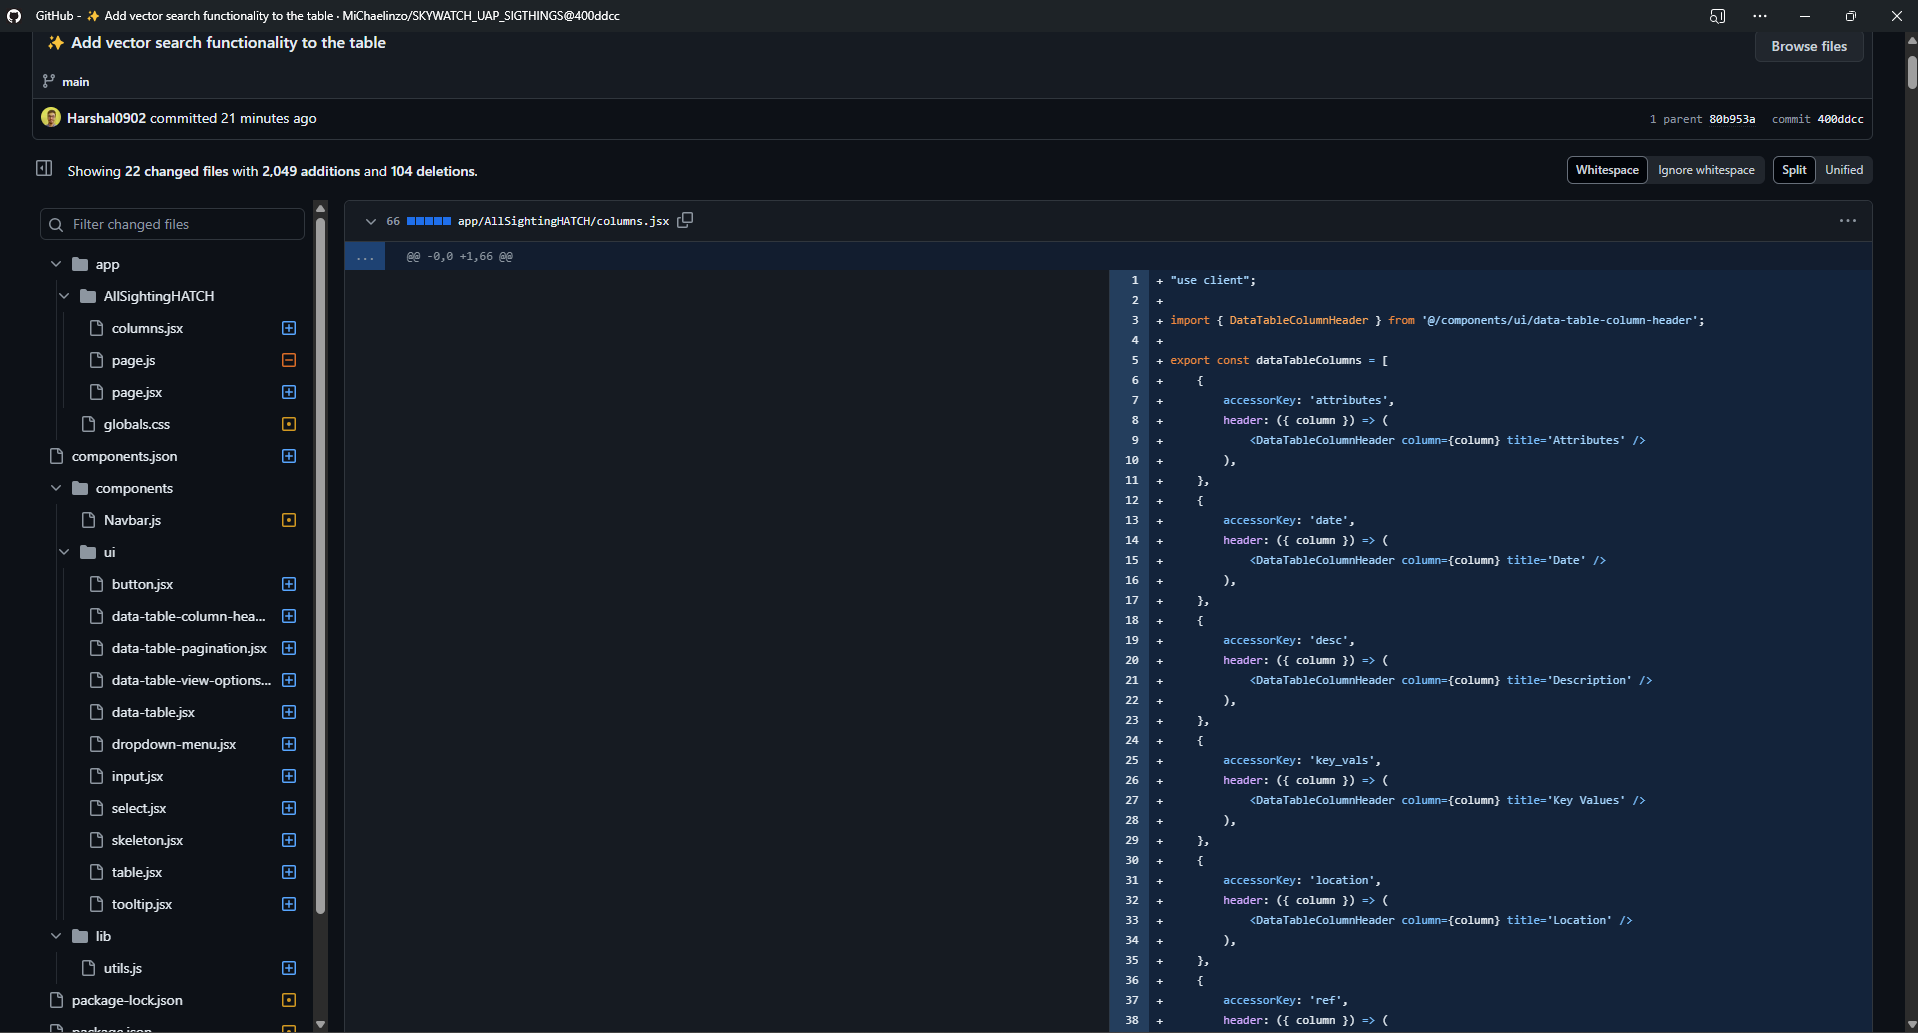Click the Harshal0902 avatar image

tap(51, 117)
